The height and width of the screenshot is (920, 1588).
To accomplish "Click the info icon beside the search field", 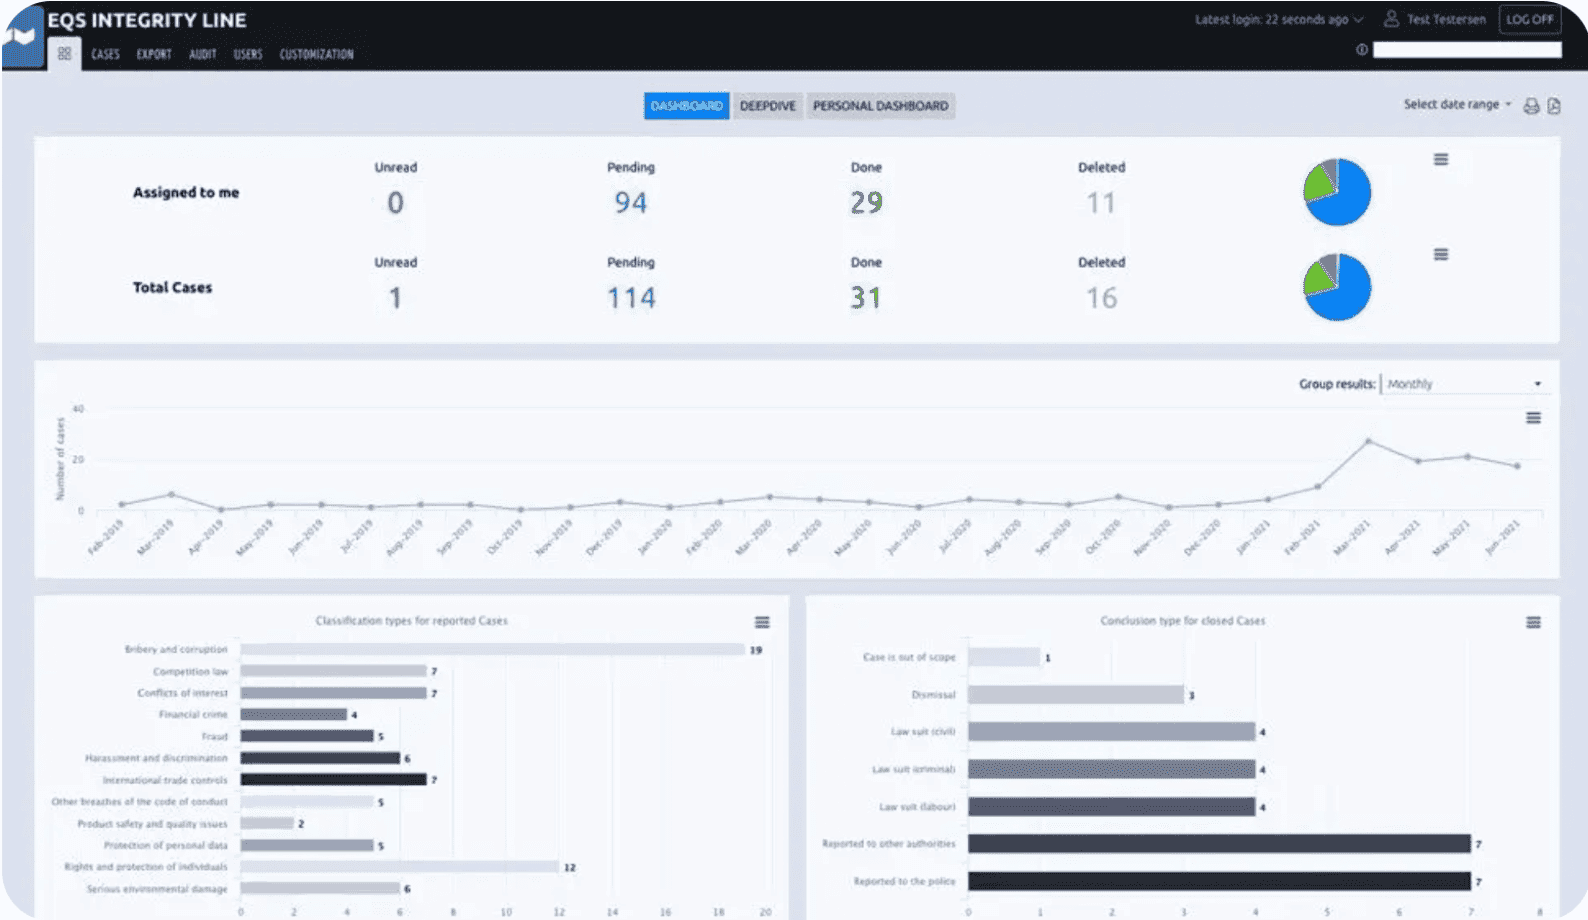I will tap(1362, 50).
